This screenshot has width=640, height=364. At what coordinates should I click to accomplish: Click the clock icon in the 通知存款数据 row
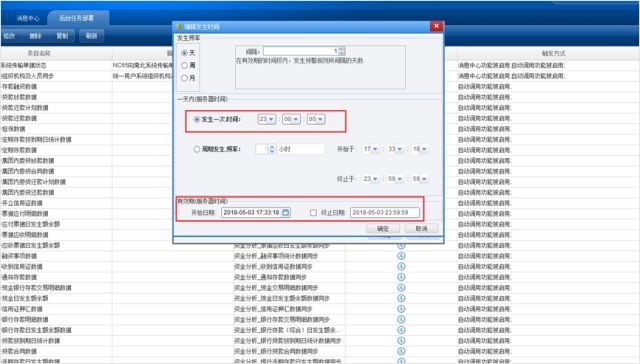(x=401, y=277)
